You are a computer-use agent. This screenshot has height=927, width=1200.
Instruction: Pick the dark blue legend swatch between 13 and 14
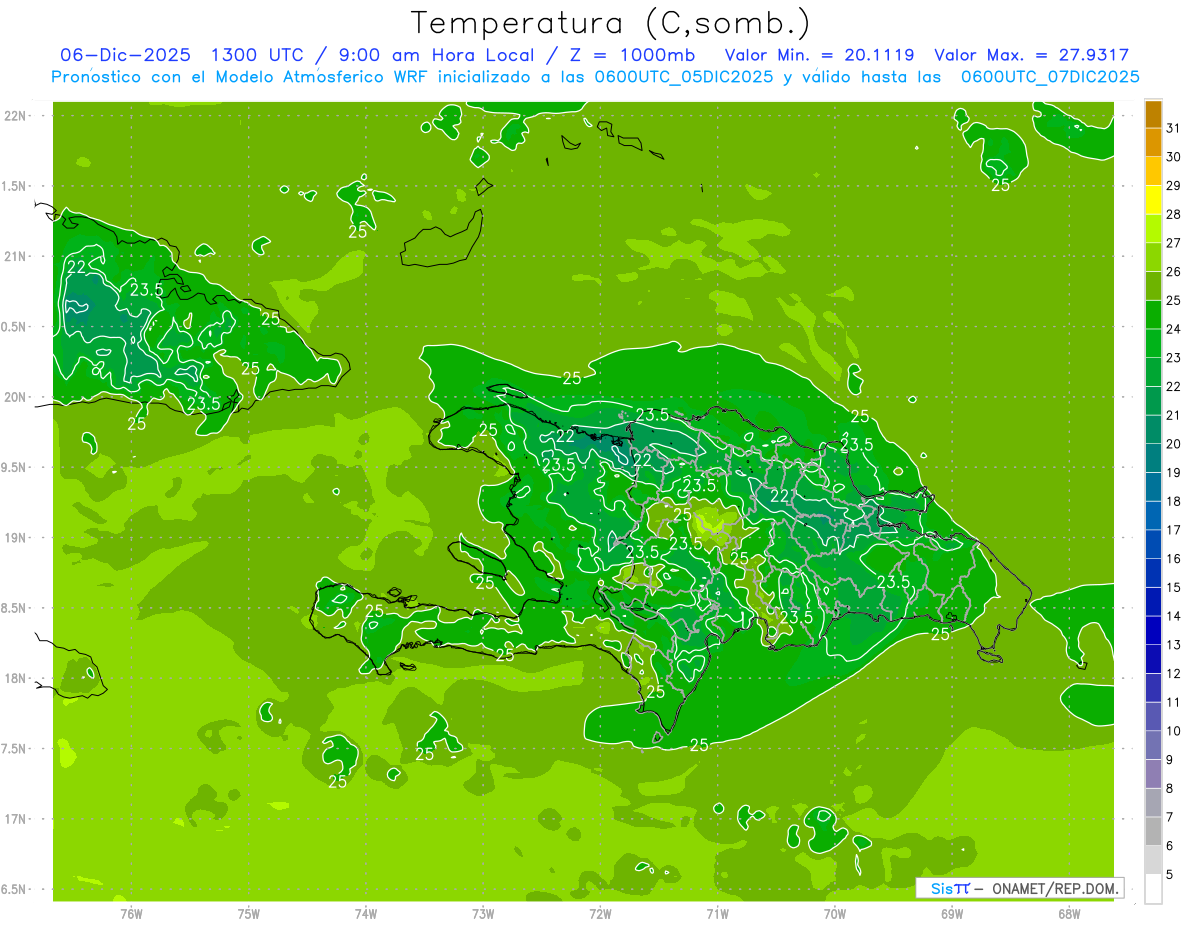[1154, 631]
